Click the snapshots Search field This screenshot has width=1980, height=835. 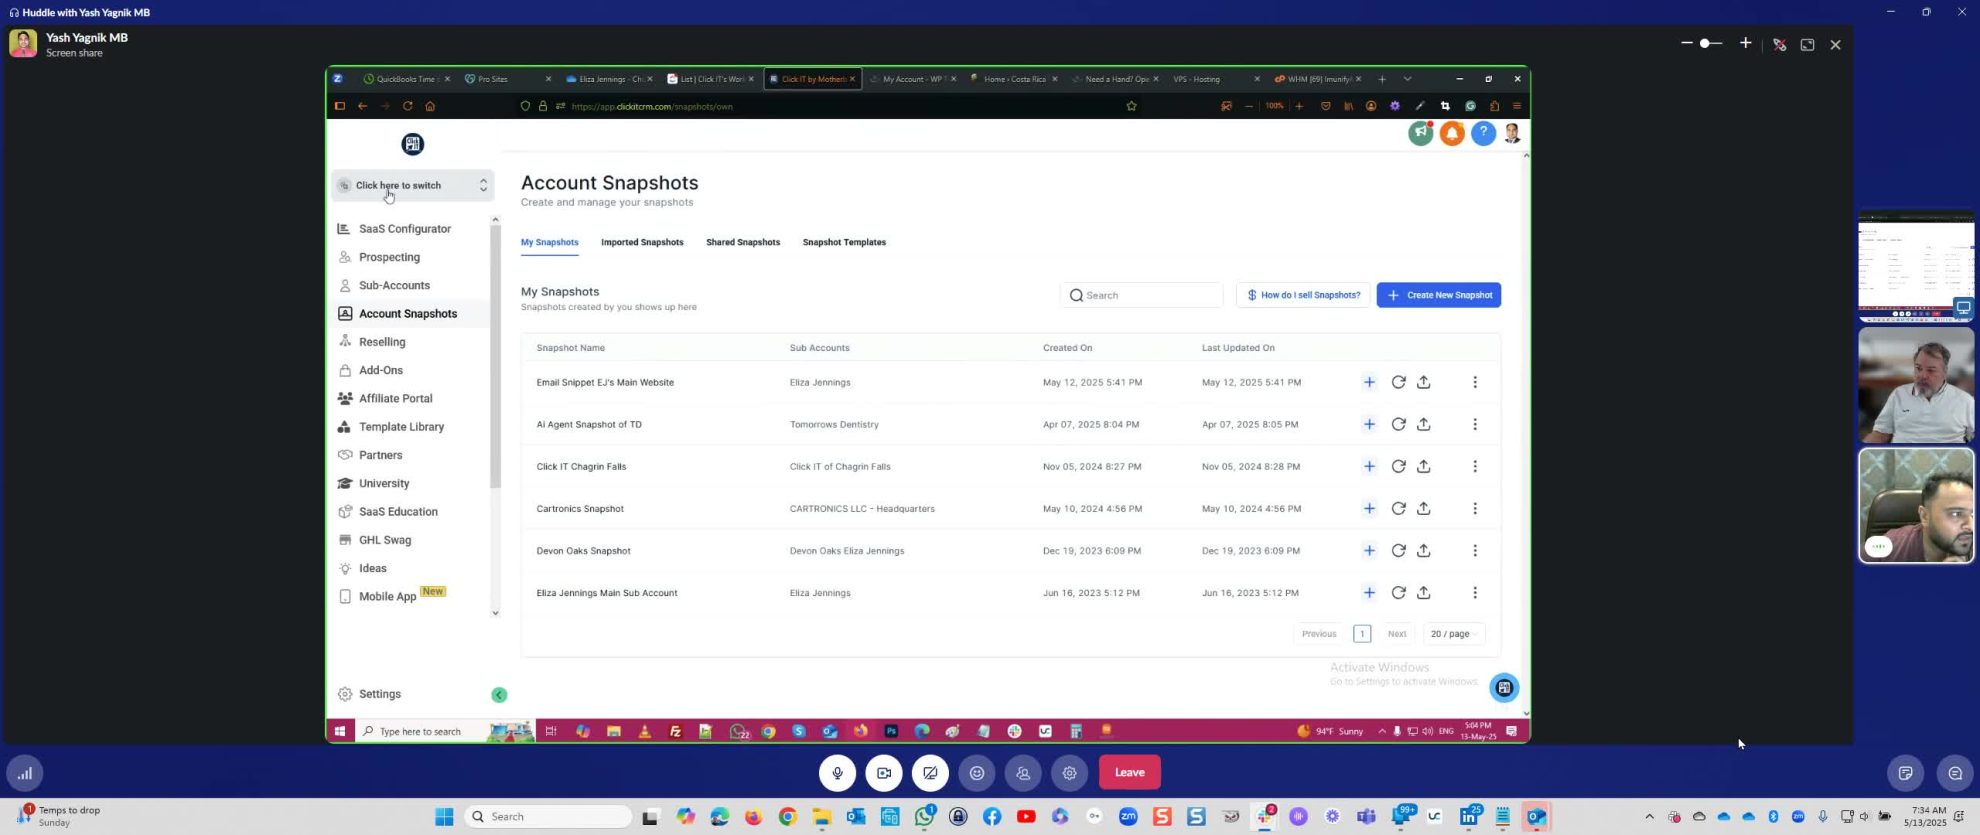point(1141,295)
